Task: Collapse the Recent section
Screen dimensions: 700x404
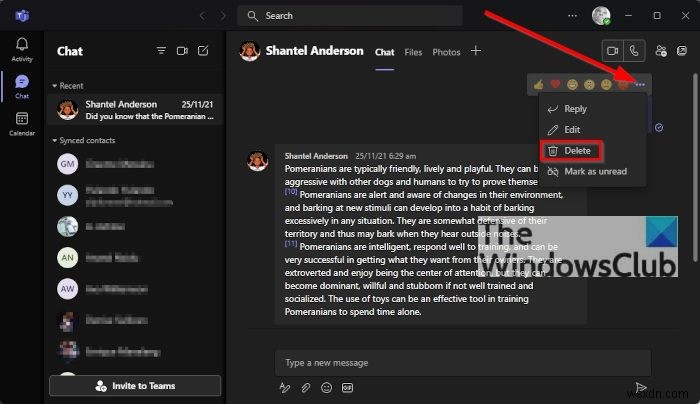Action: (x=68, y=86)
